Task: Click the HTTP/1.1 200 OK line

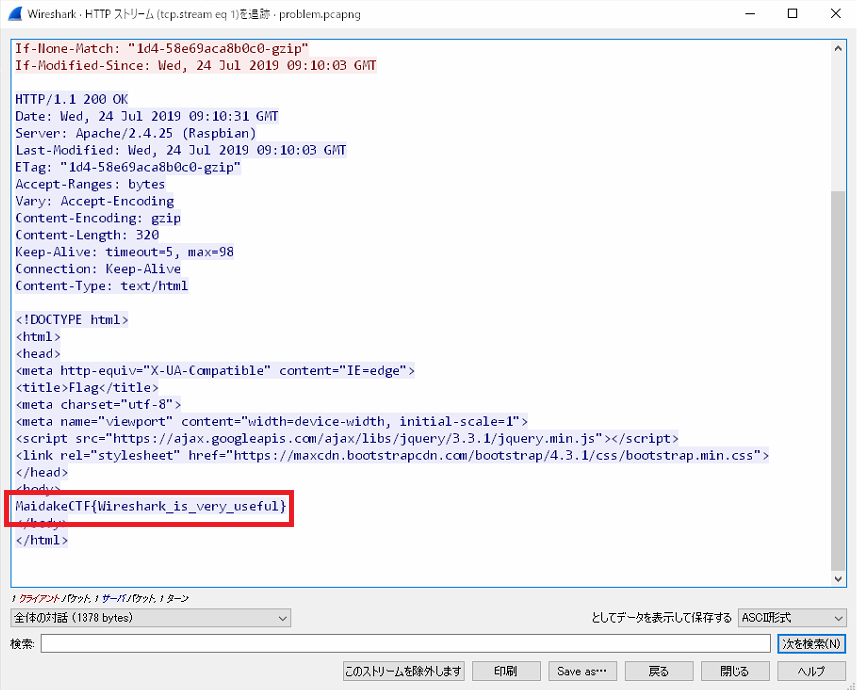Action: tap(72, 99)
